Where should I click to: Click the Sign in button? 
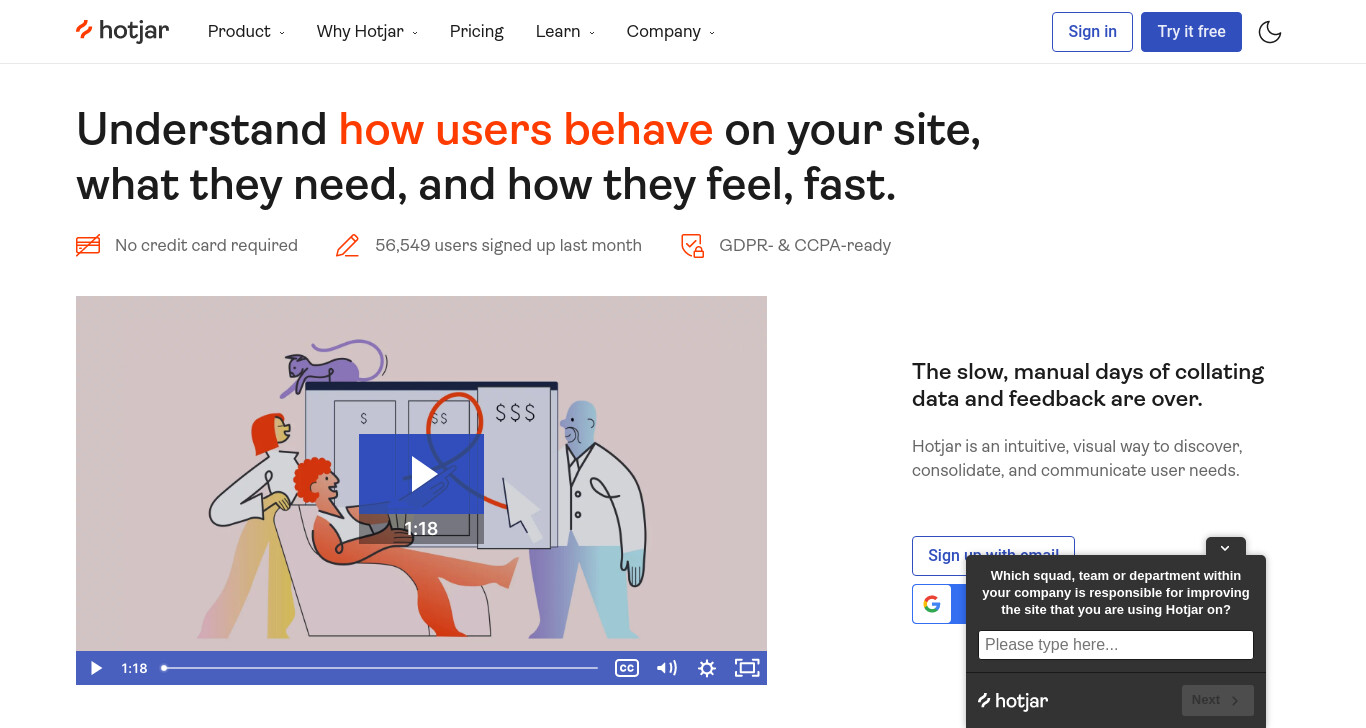1092,32
